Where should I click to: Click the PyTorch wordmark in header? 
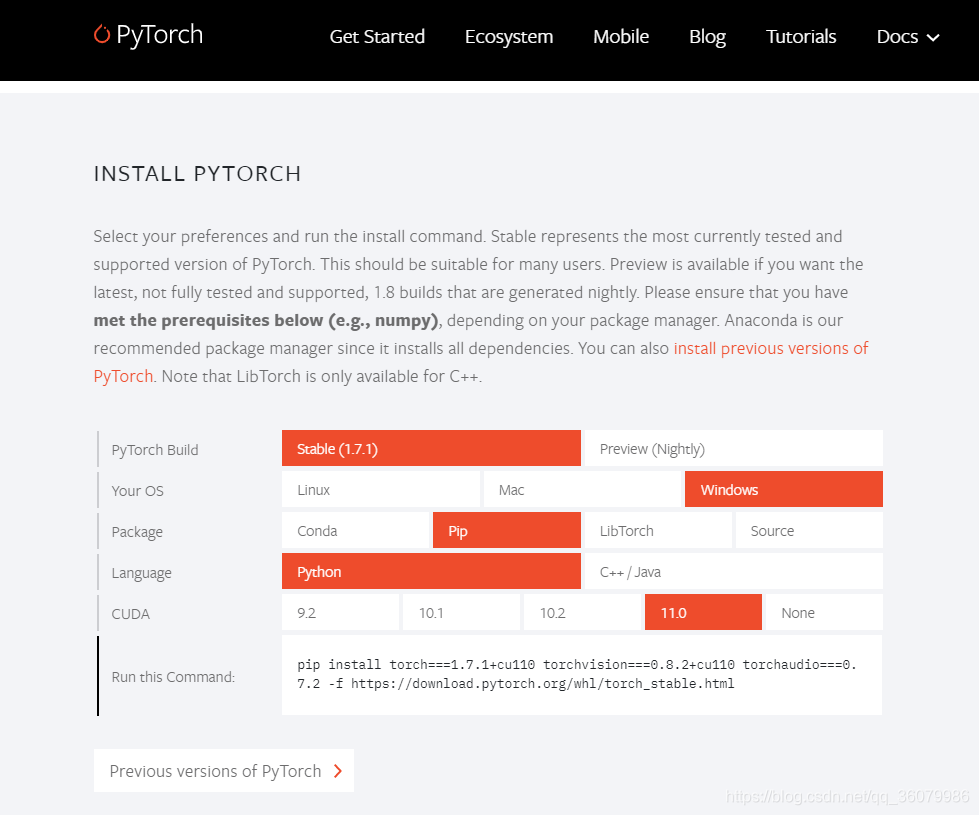click(160, 35)
